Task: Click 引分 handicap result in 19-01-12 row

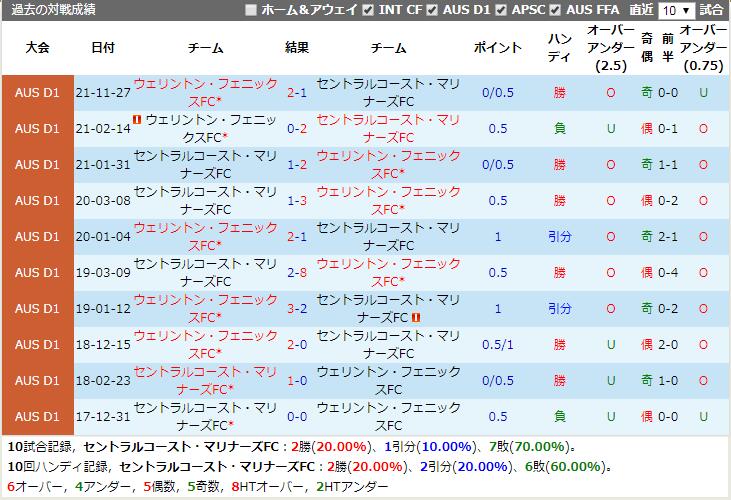Action: tap(560, 308)
